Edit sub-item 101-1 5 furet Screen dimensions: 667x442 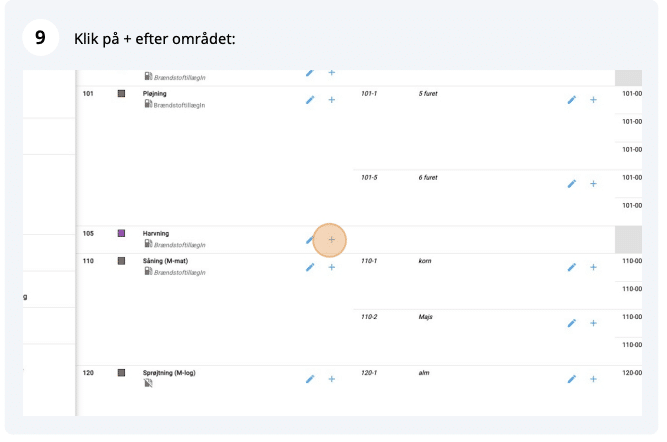coord(572,100)
